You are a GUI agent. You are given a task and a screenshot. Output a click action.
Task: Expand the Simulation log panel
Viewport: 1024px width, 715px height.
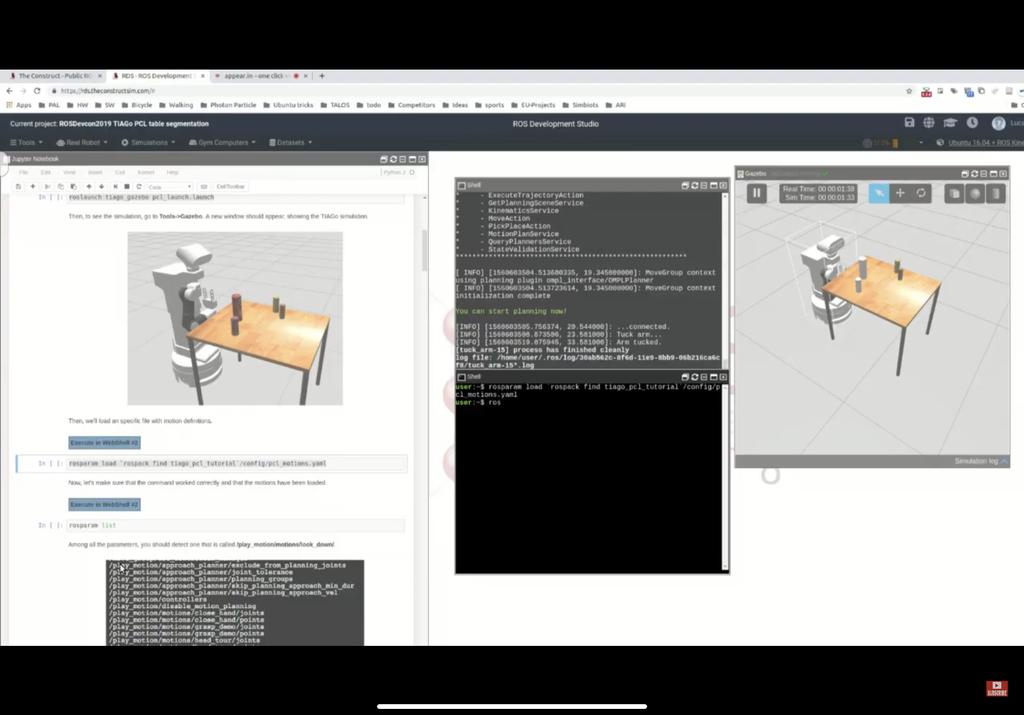coord(981,461)
